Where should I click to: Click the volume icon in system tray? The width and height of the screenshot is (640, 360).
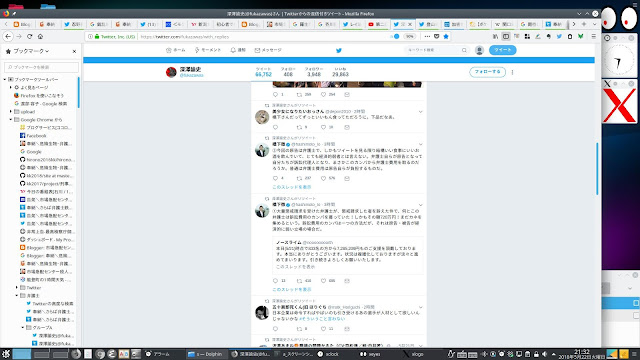544,354
